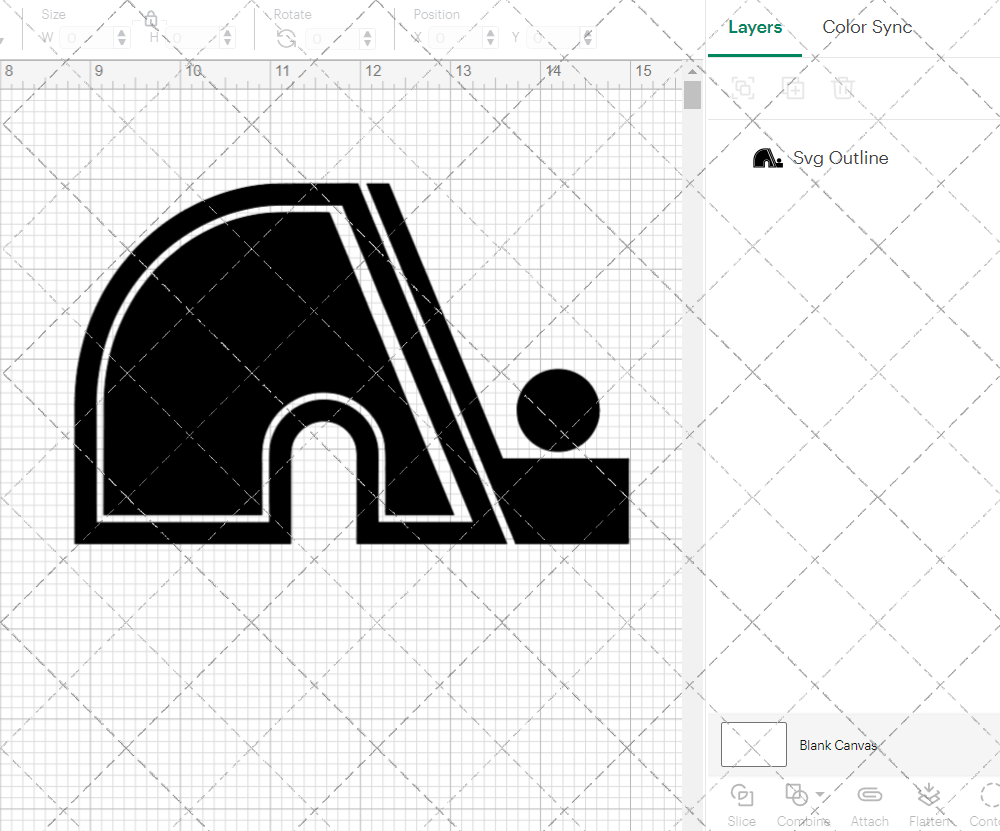The height and width of the screenshot is (831, 1000).
Task: Click the Position X stepper arrows
Action: click(x=490, y=38)
